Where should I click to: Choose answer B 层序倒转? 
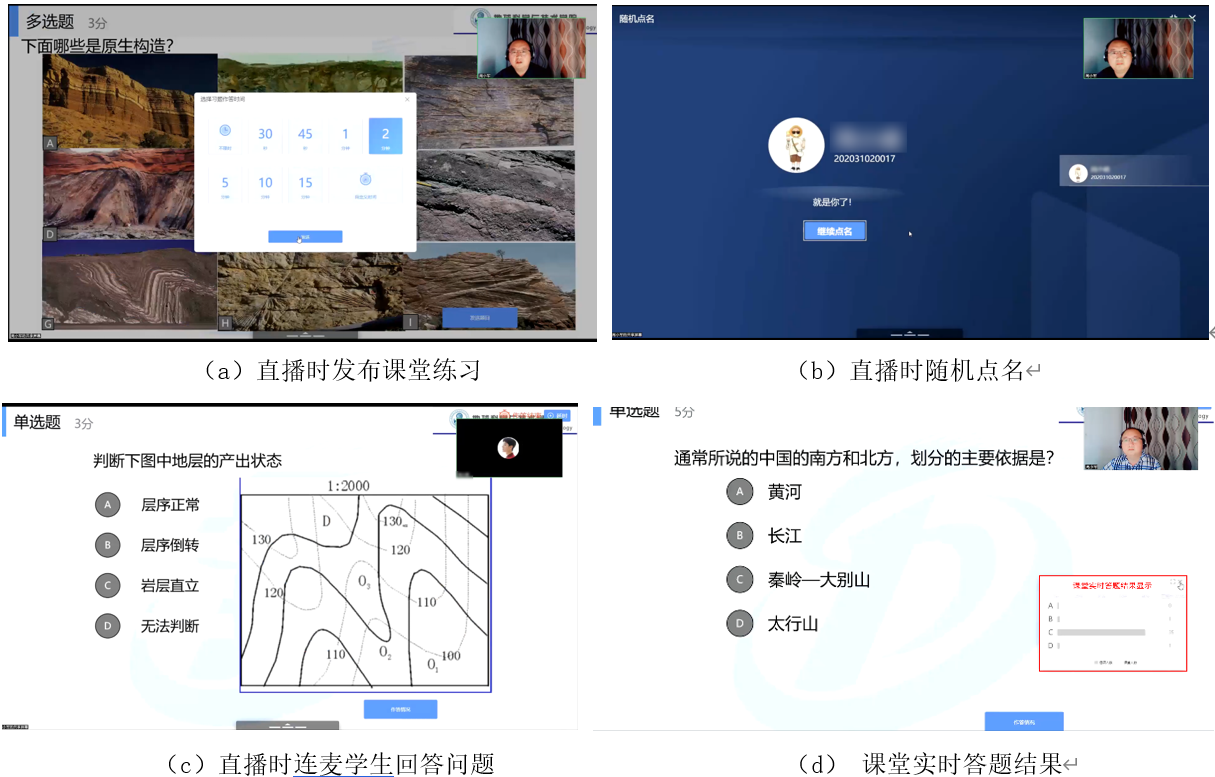click(107, 545)
